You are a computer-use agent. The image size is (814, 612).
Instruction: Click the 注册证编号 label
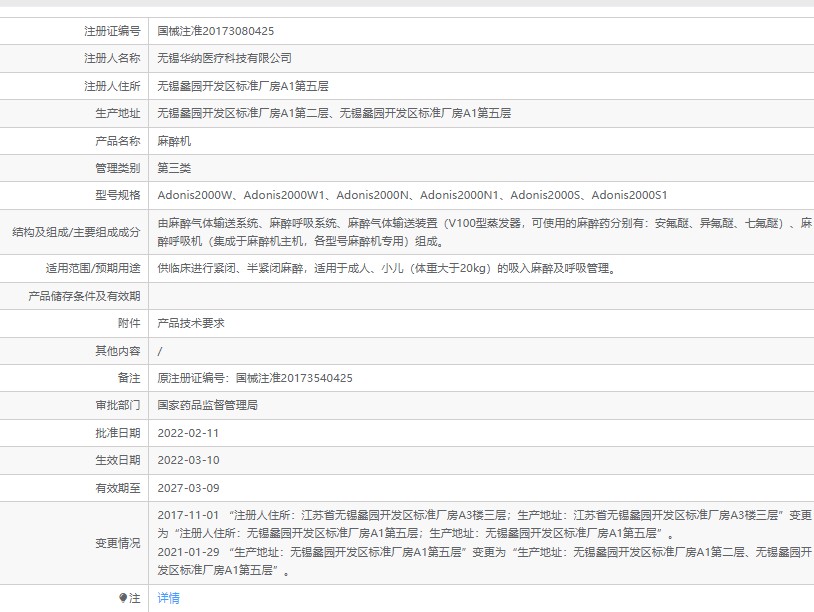click(x=112, y=31)
